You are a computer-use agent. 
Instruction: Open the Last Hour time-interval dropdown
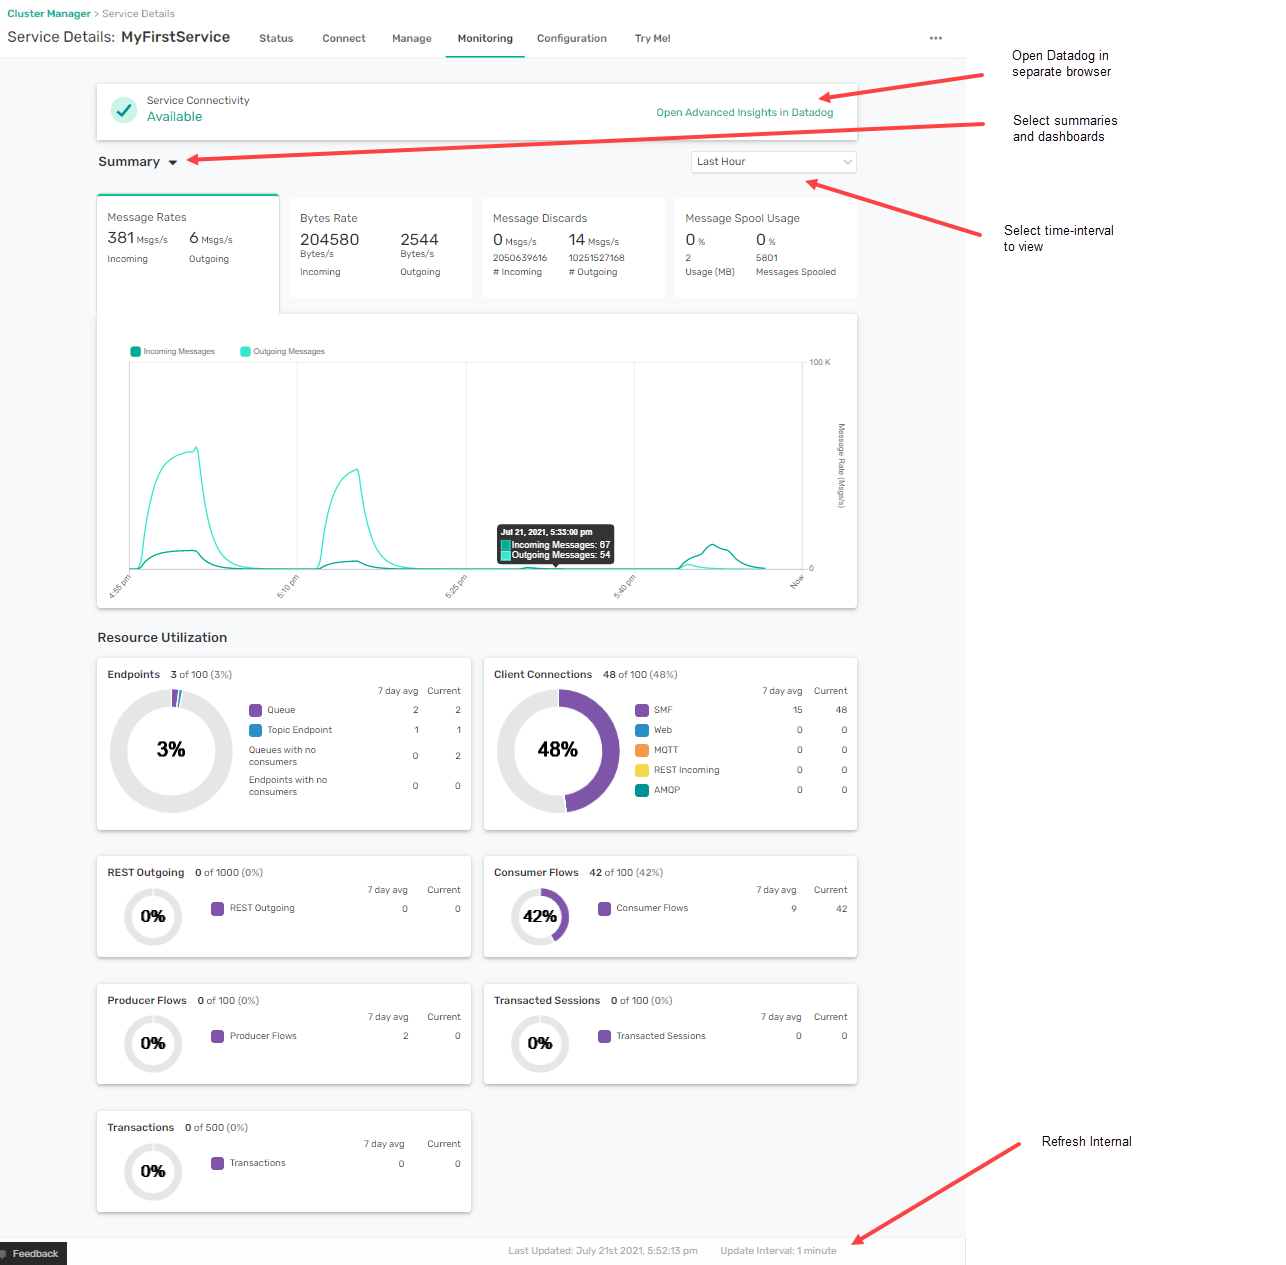point(773,162)
